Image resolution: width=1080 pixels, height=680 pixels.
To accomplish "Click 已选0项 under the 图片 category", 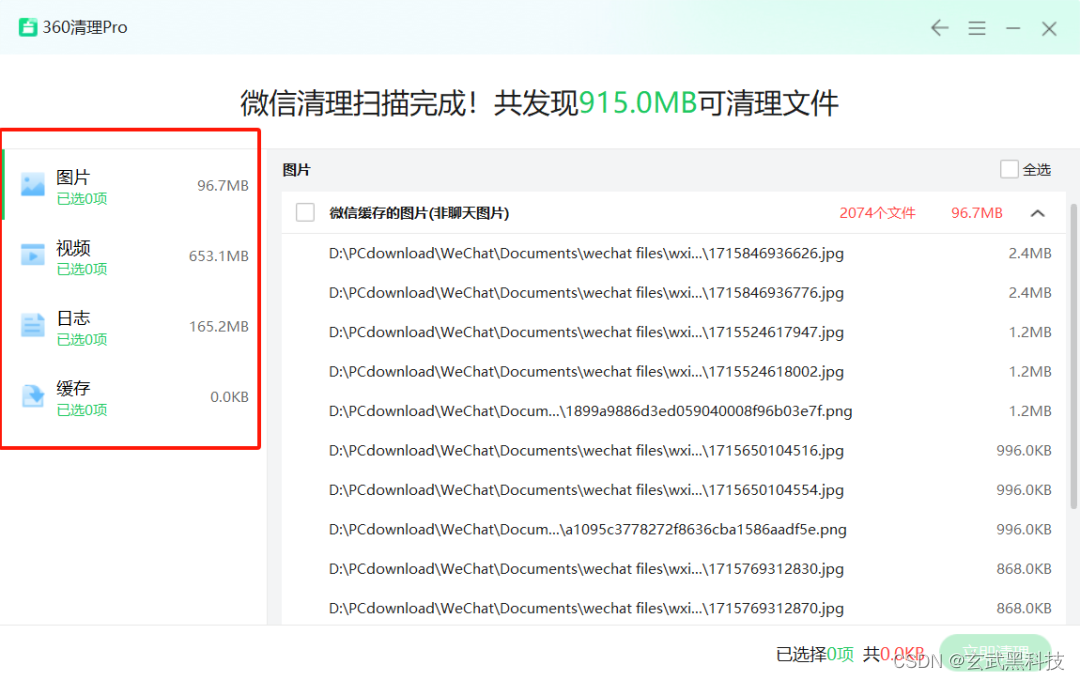I will click(x=82, y=199).
